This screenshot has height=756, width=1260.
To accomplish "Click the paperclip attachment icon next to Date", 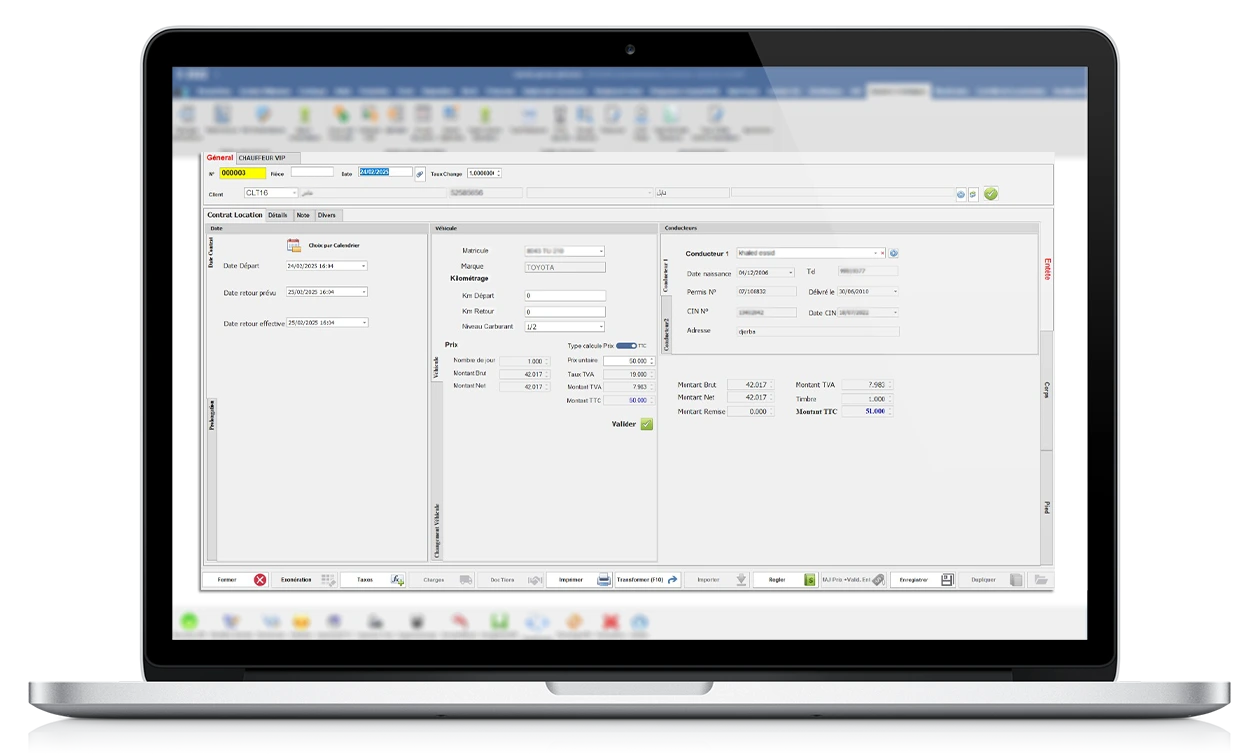I will (420, 173).
